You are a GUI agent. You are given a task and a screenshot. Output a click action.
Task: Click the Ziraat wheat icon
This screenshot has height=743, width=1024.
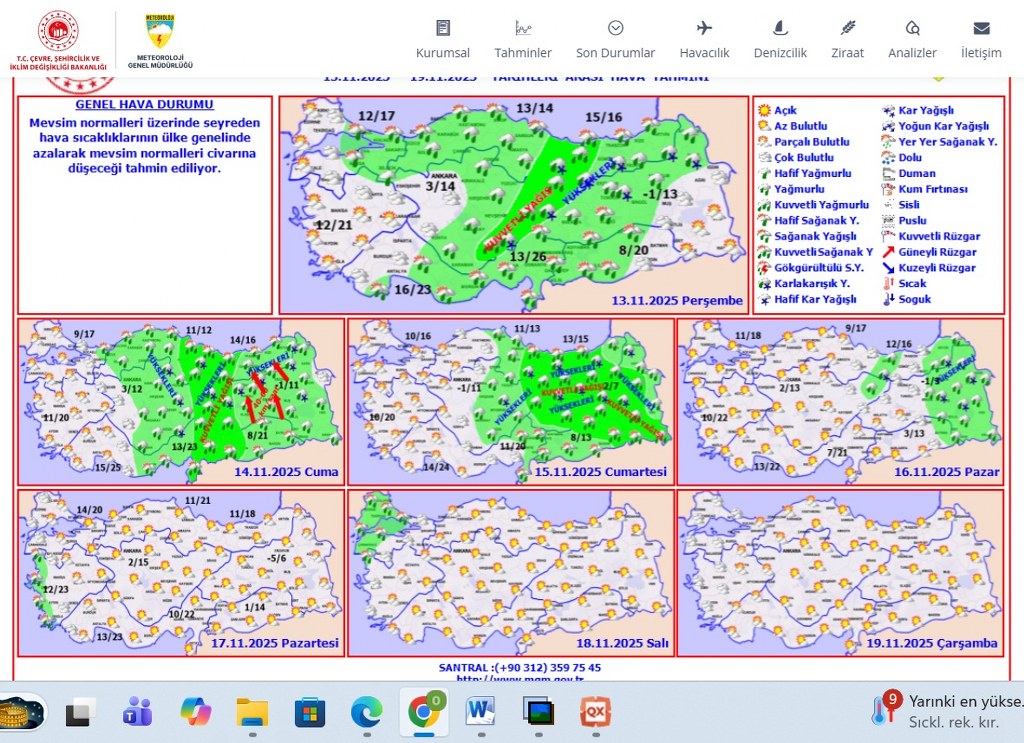(x=847, y=28)
